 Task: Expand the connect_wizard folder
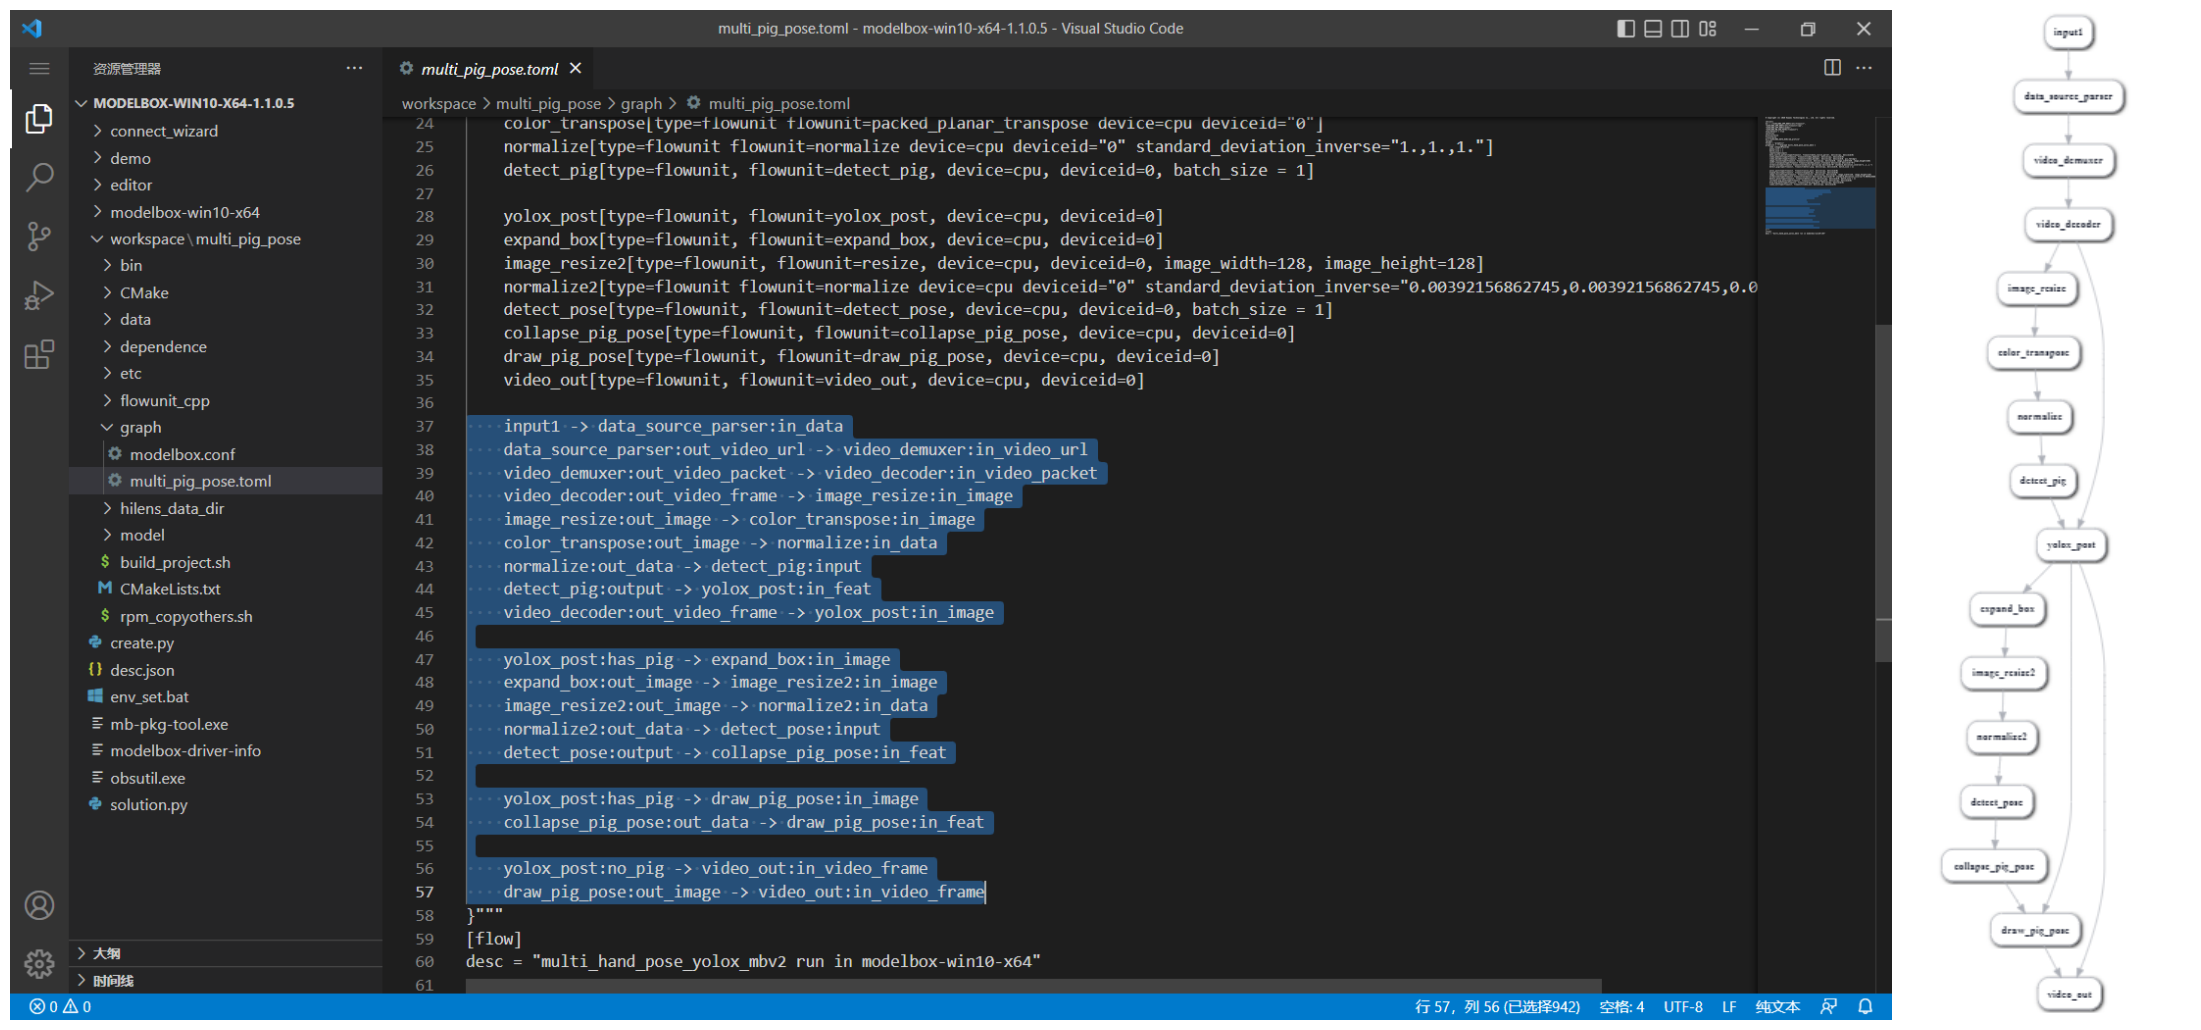point(226,131)
